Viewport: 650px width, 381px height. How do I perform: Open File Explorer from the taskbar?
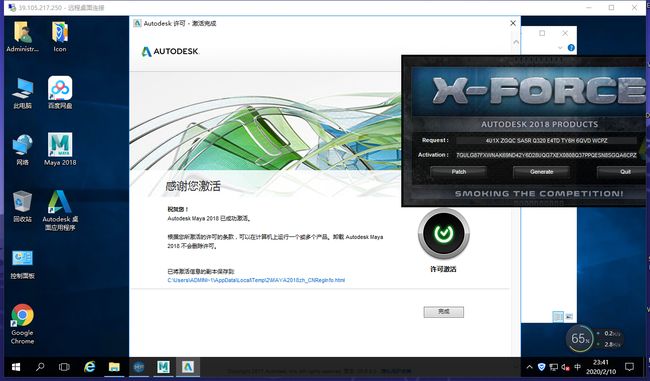pyautogui.click(x=114, y=367)
